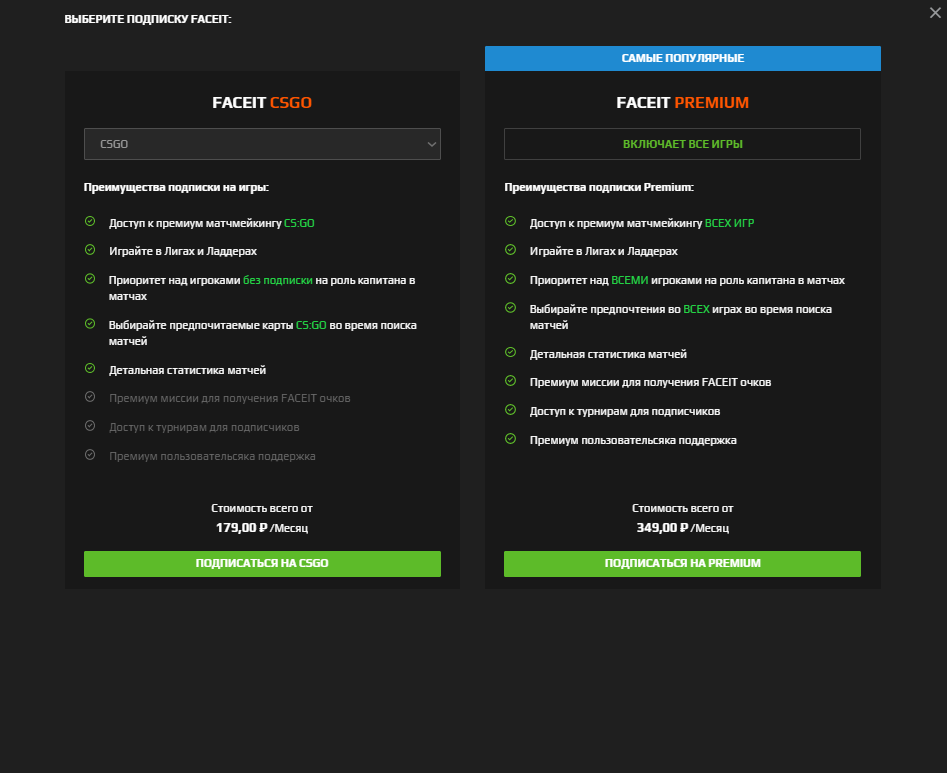The image size is (947, 773).
Task: Click the green 'без подписки' text
Action: tap(278, 280)
